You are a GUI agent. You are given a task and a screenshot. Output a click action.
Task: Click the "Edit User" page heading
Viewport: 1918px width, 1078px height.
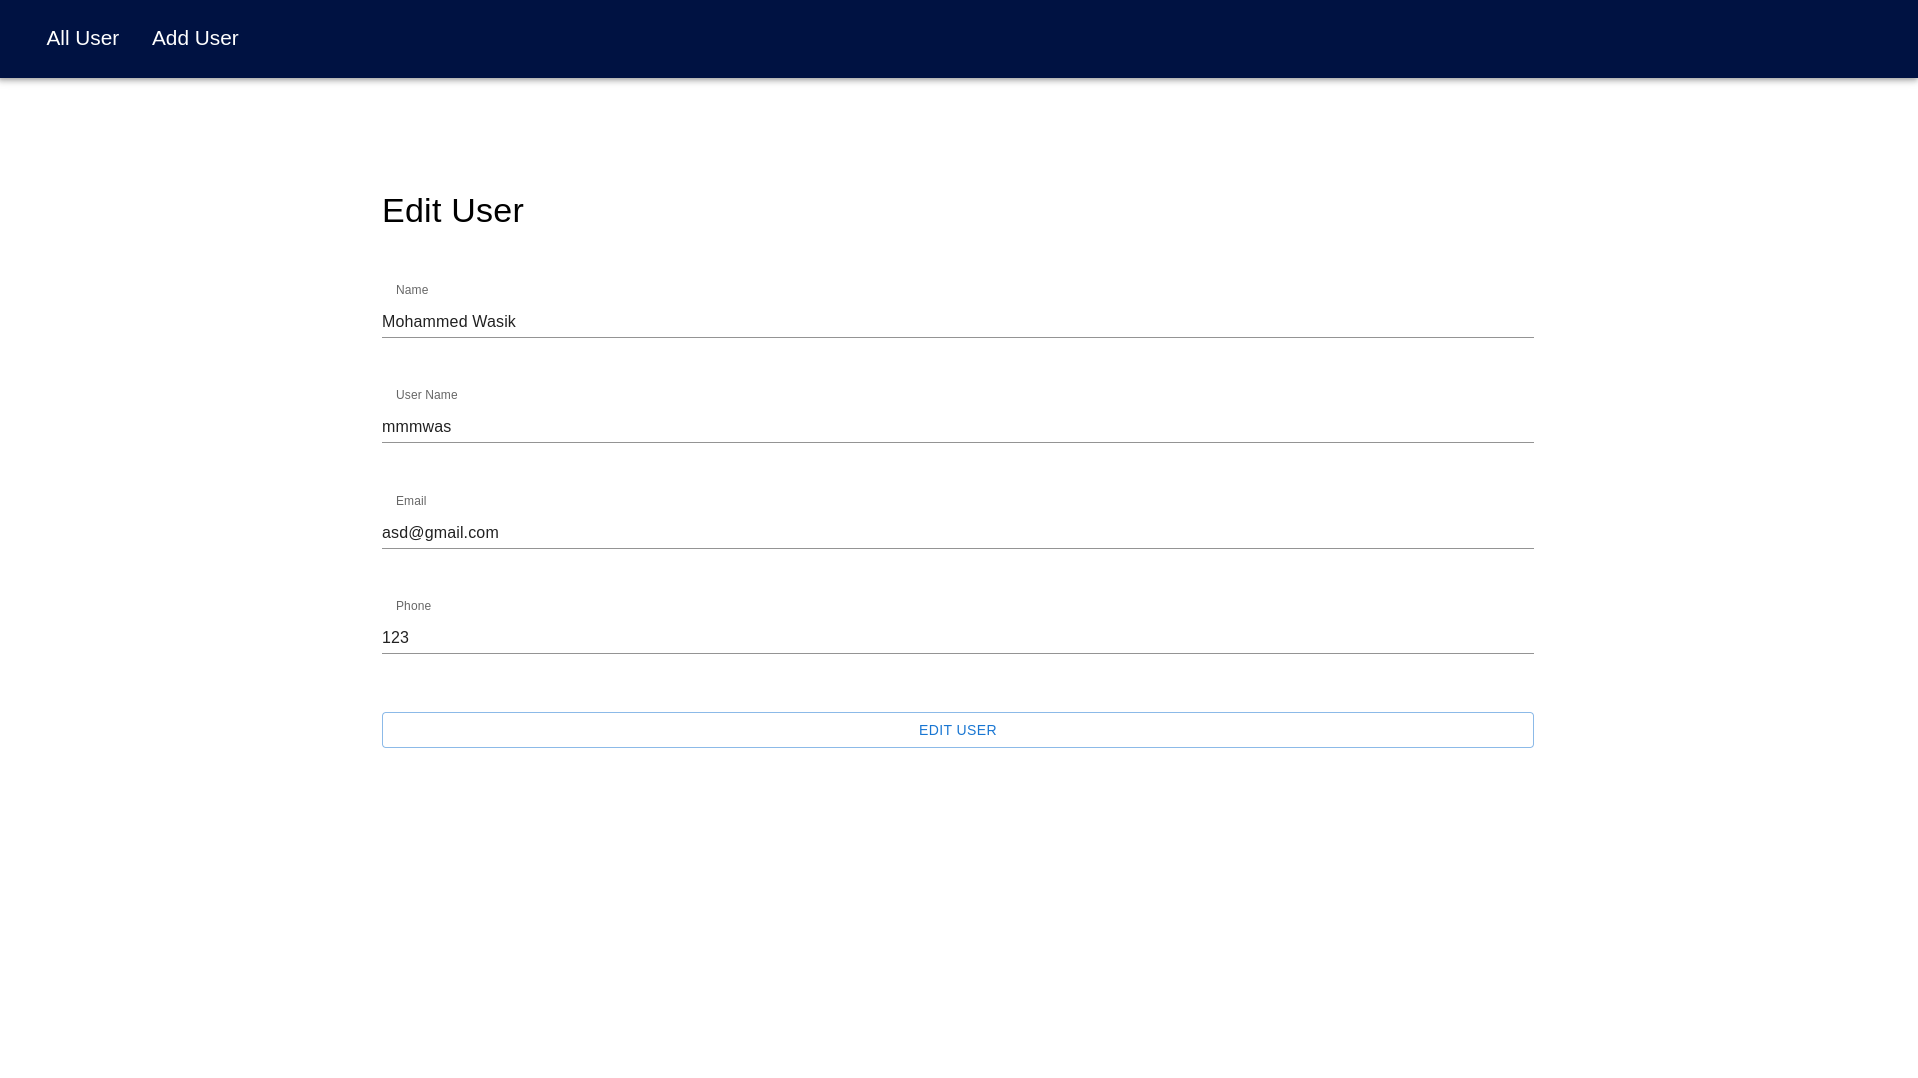click(x=452, y=211)
